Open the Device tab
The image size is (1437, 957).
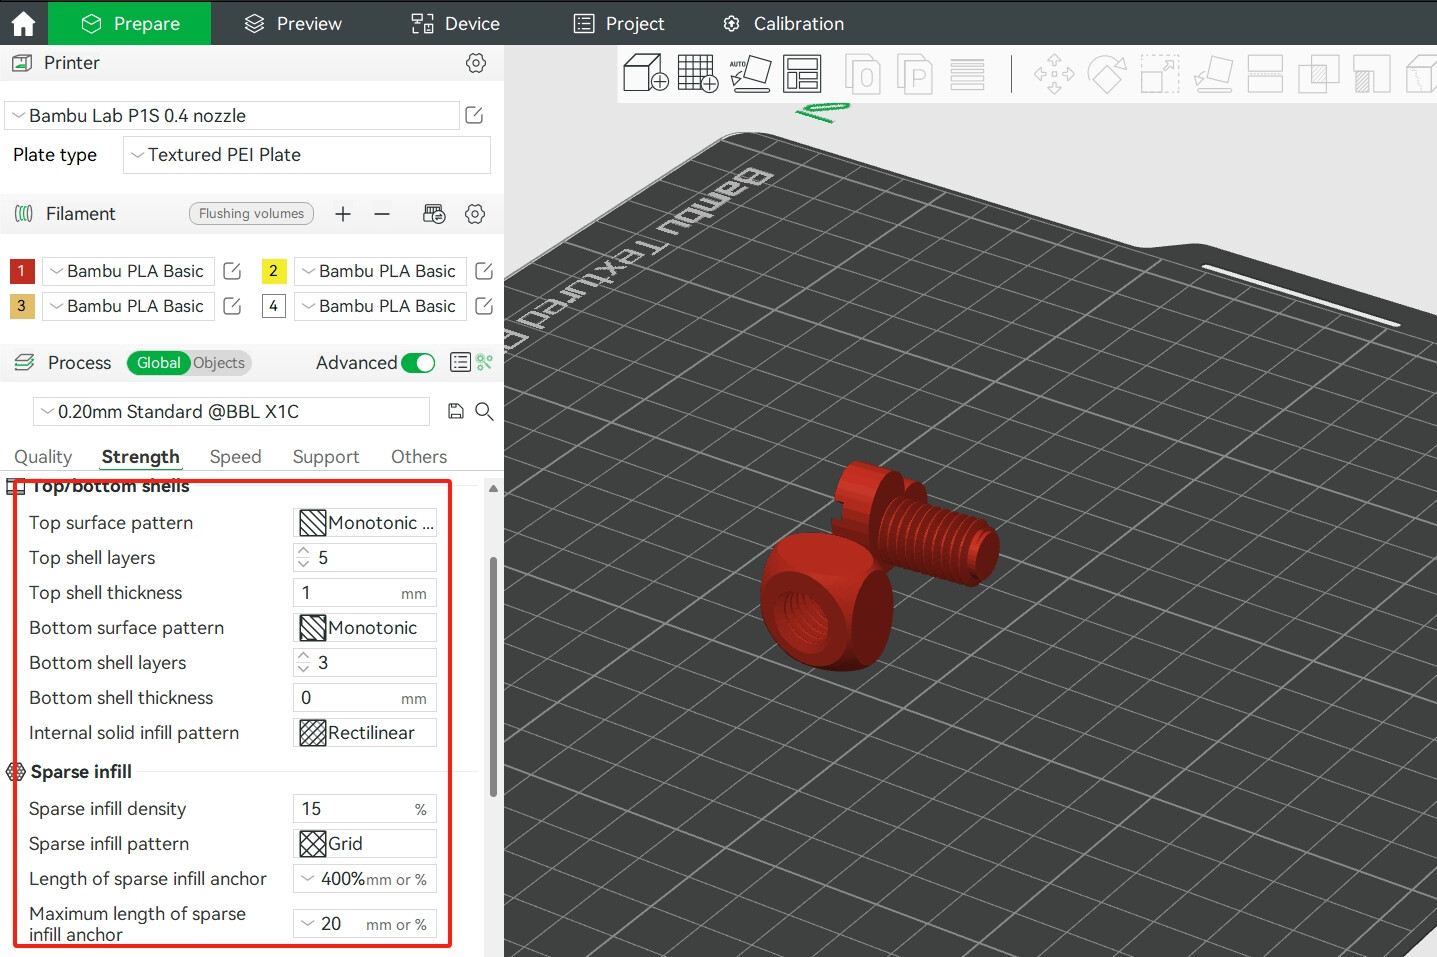tap(455, 23)
